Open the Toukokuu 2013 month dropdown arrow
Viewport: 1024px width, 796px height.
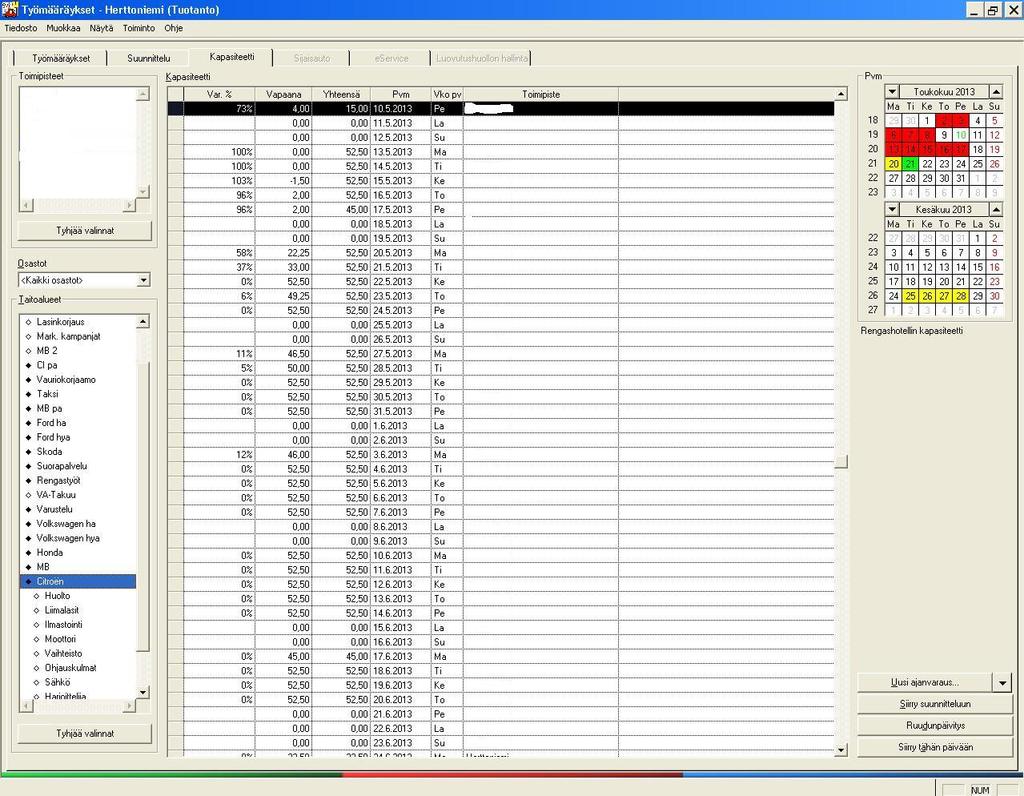(892, 91)
